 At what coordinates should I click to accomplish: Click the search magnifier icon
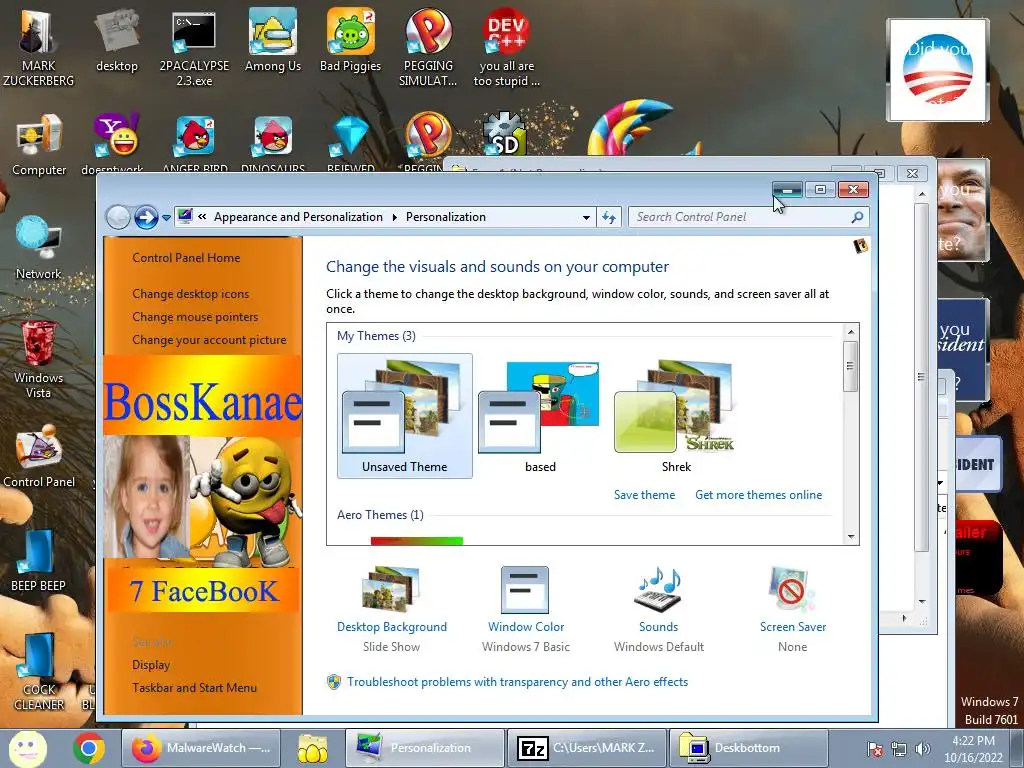(857, 217)
